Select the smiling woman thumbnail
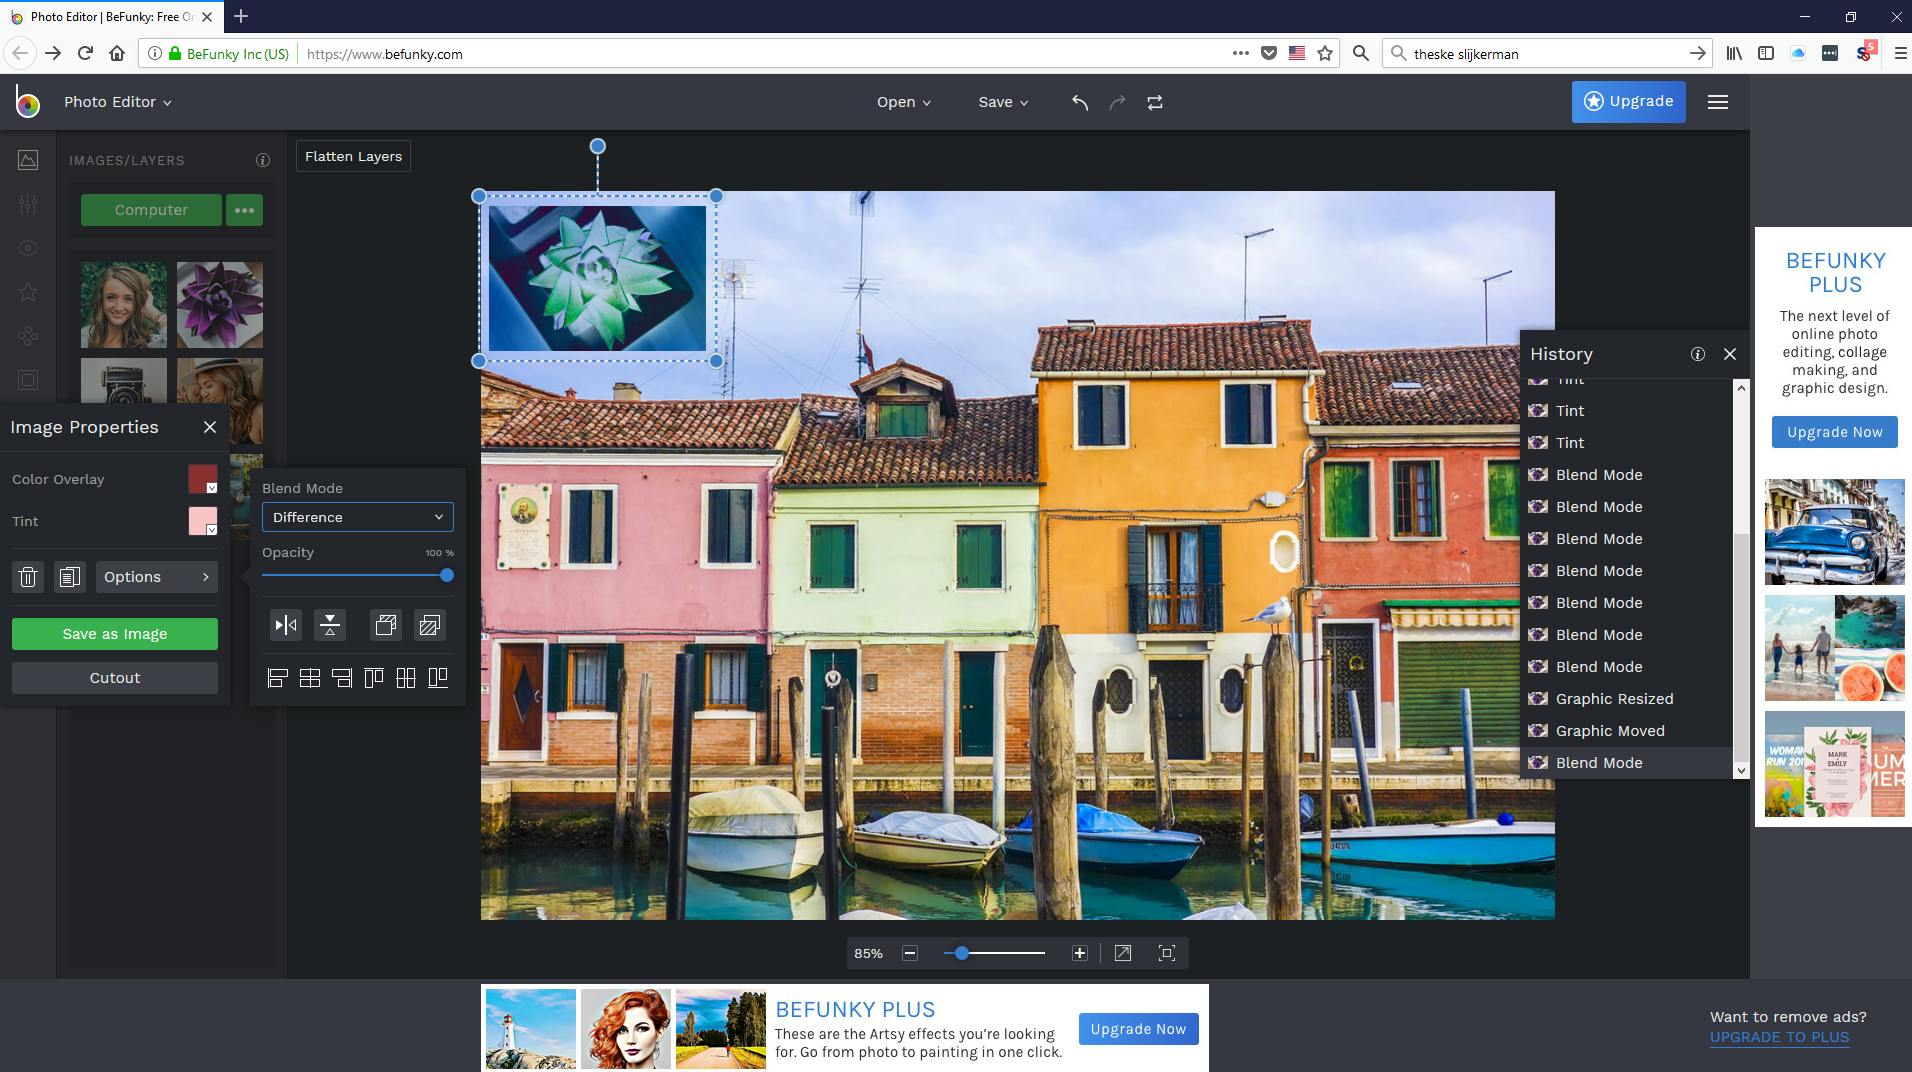The width and height of the screenshot is (1912, 1072). click(124, 305)
